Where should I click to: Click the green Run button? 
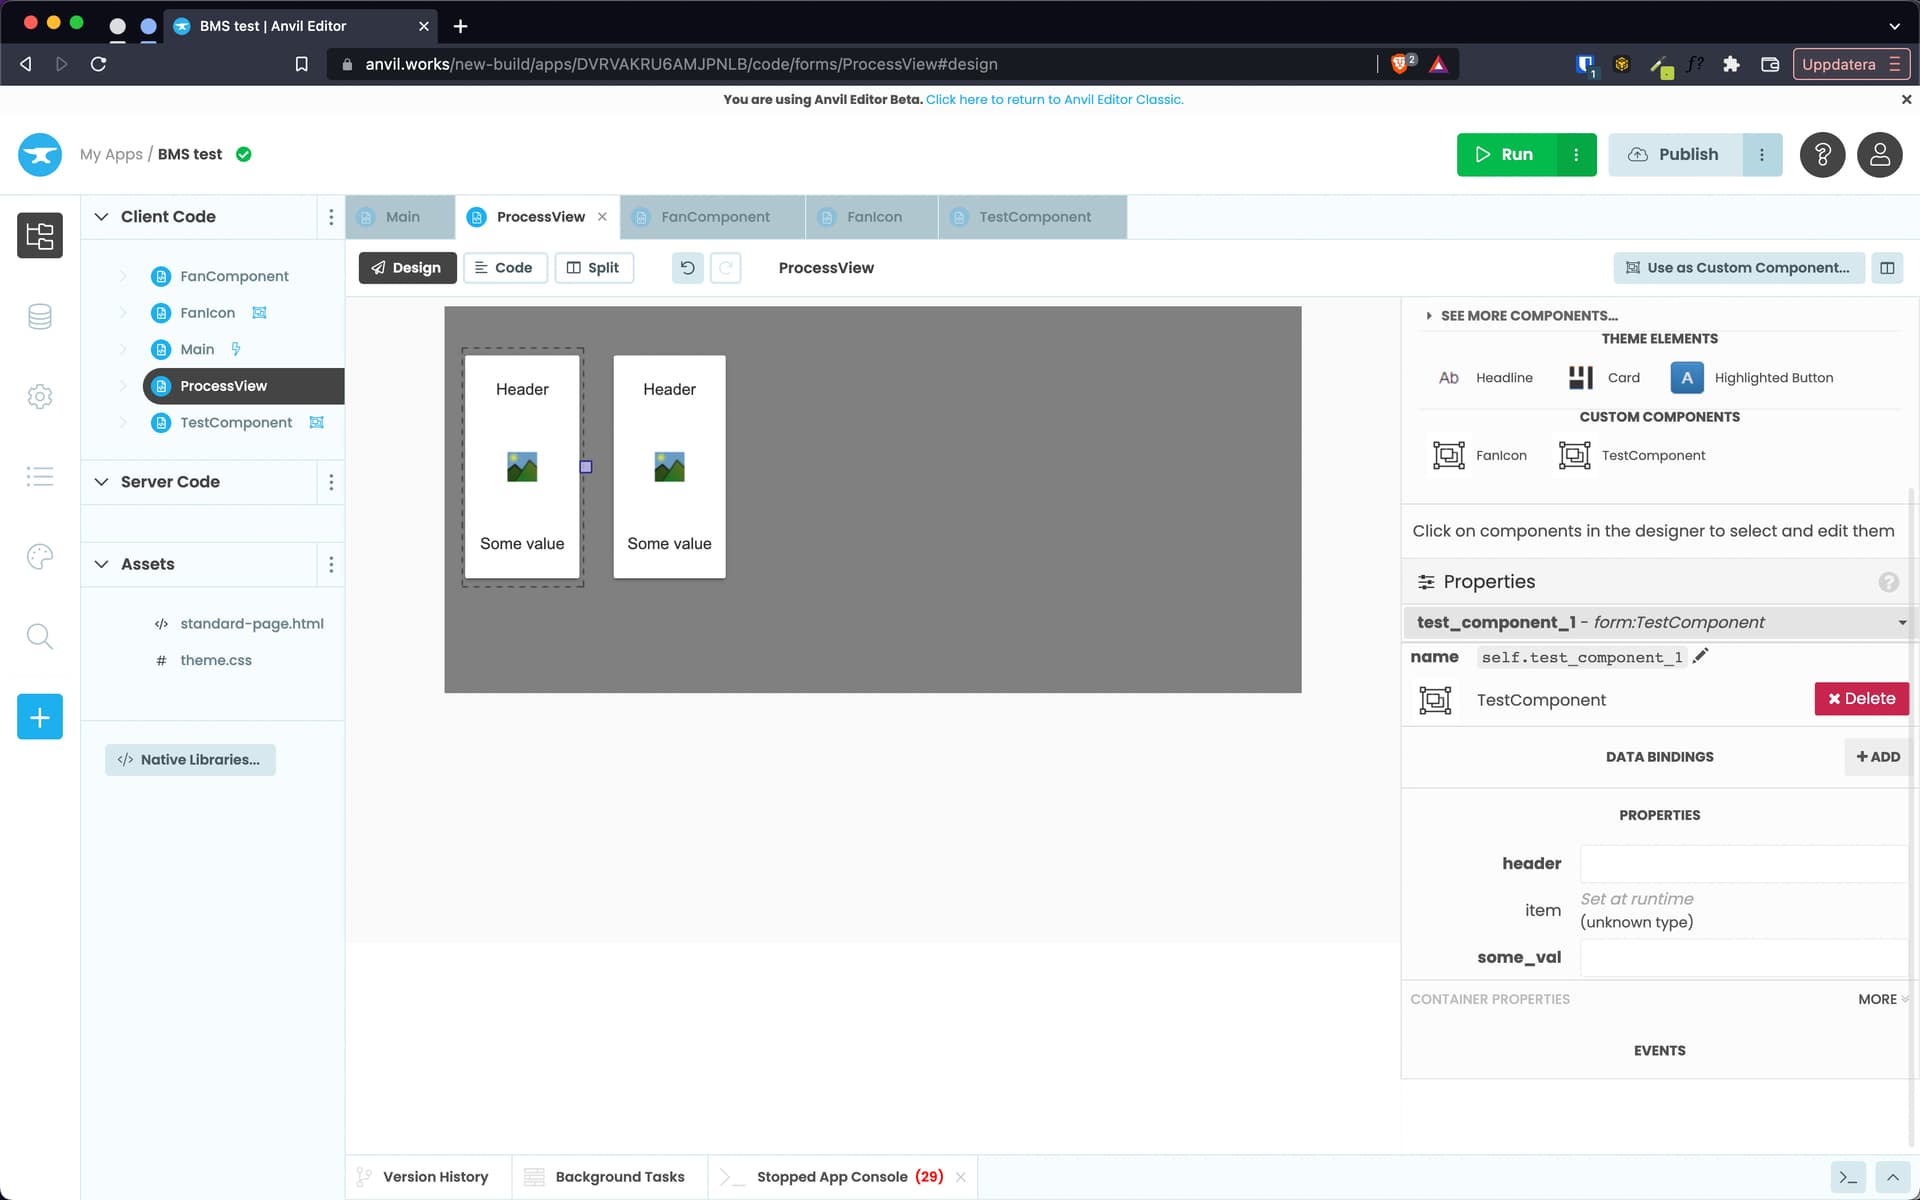1504,154
